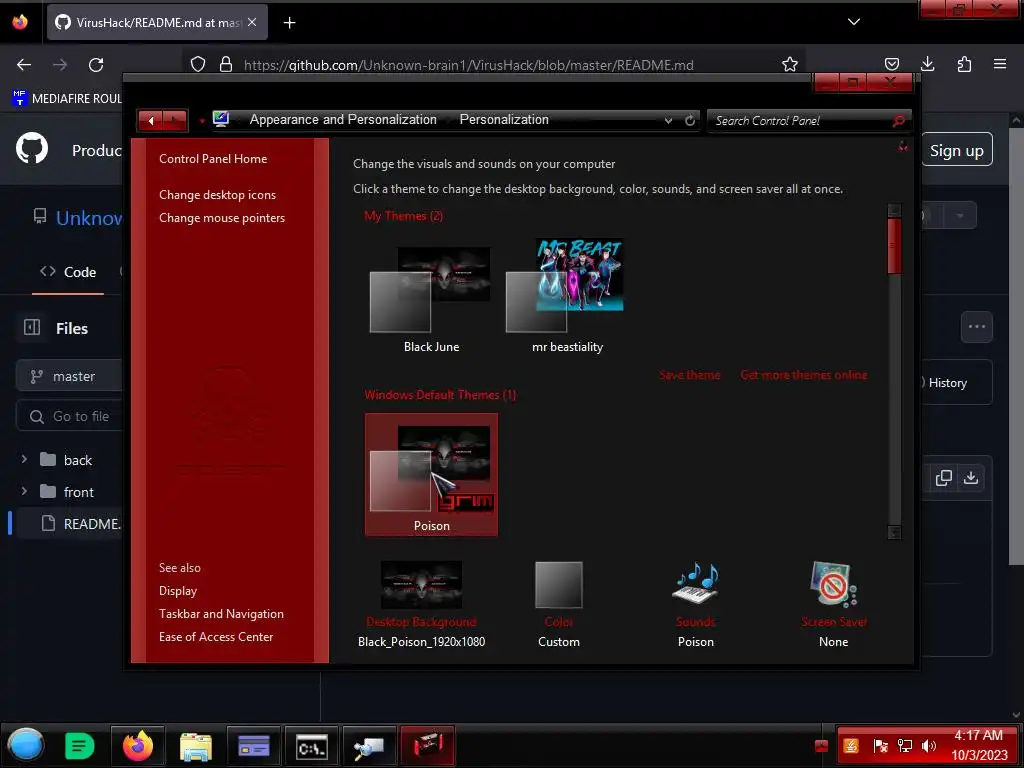This screenshot has width=1024, height=768.
Task: Copy raw file icon on GitHub
Action: [943, 478]
